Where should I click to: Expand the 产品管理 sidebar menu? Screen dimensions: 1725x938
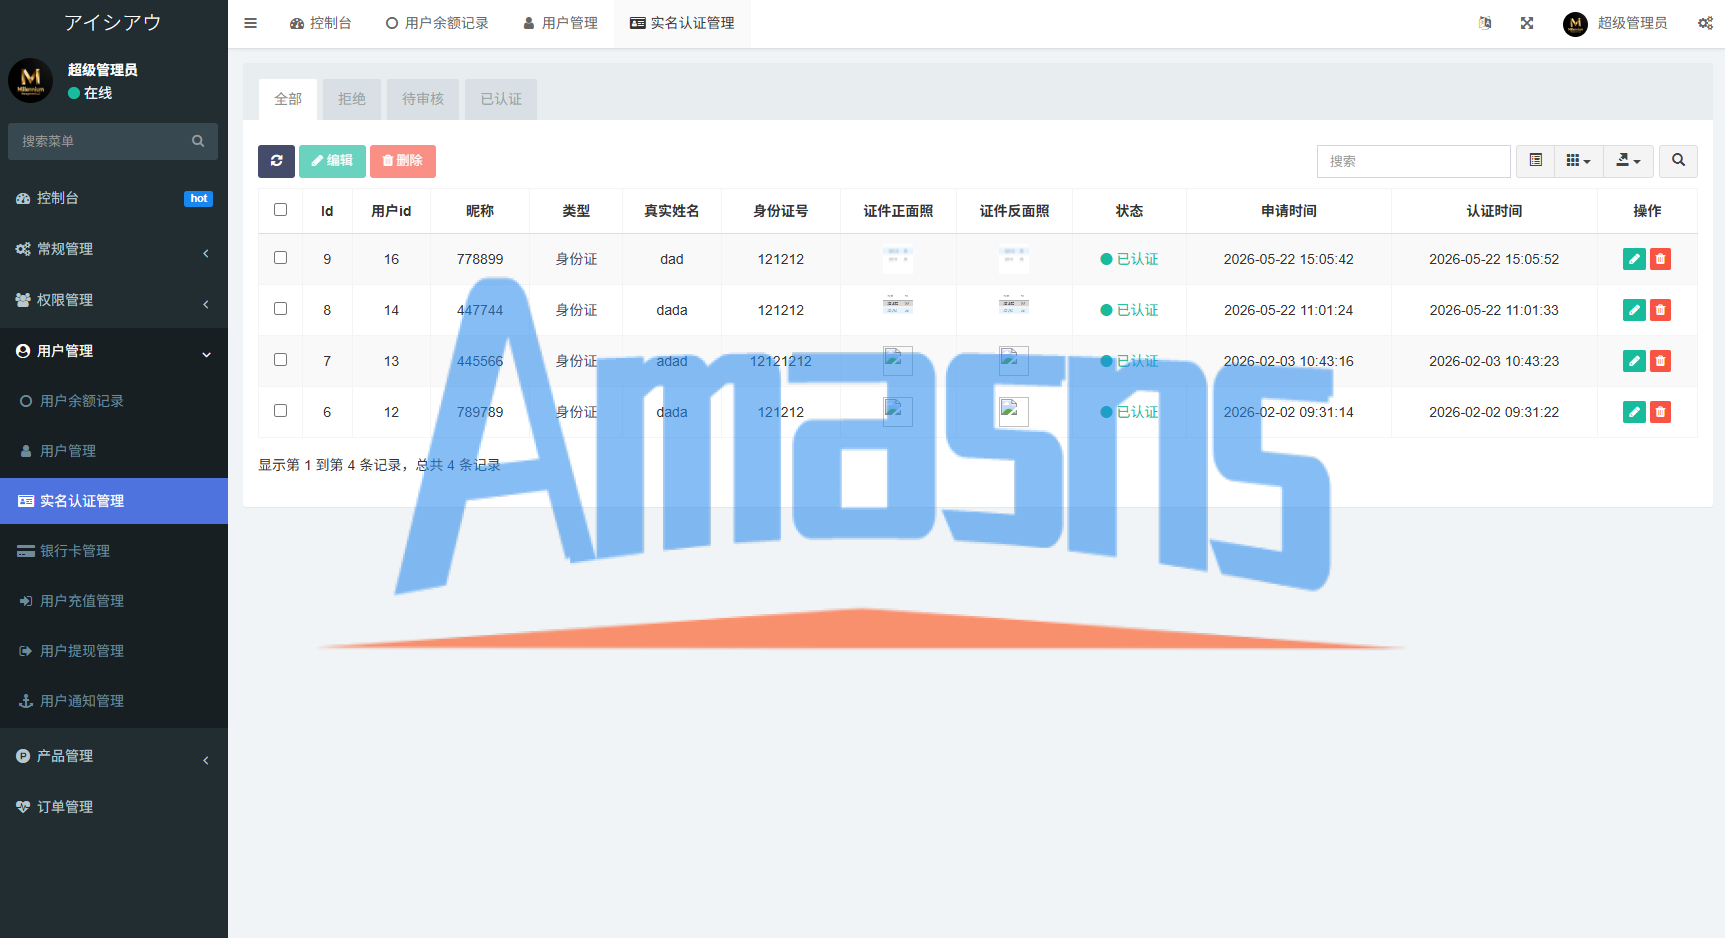114,756
